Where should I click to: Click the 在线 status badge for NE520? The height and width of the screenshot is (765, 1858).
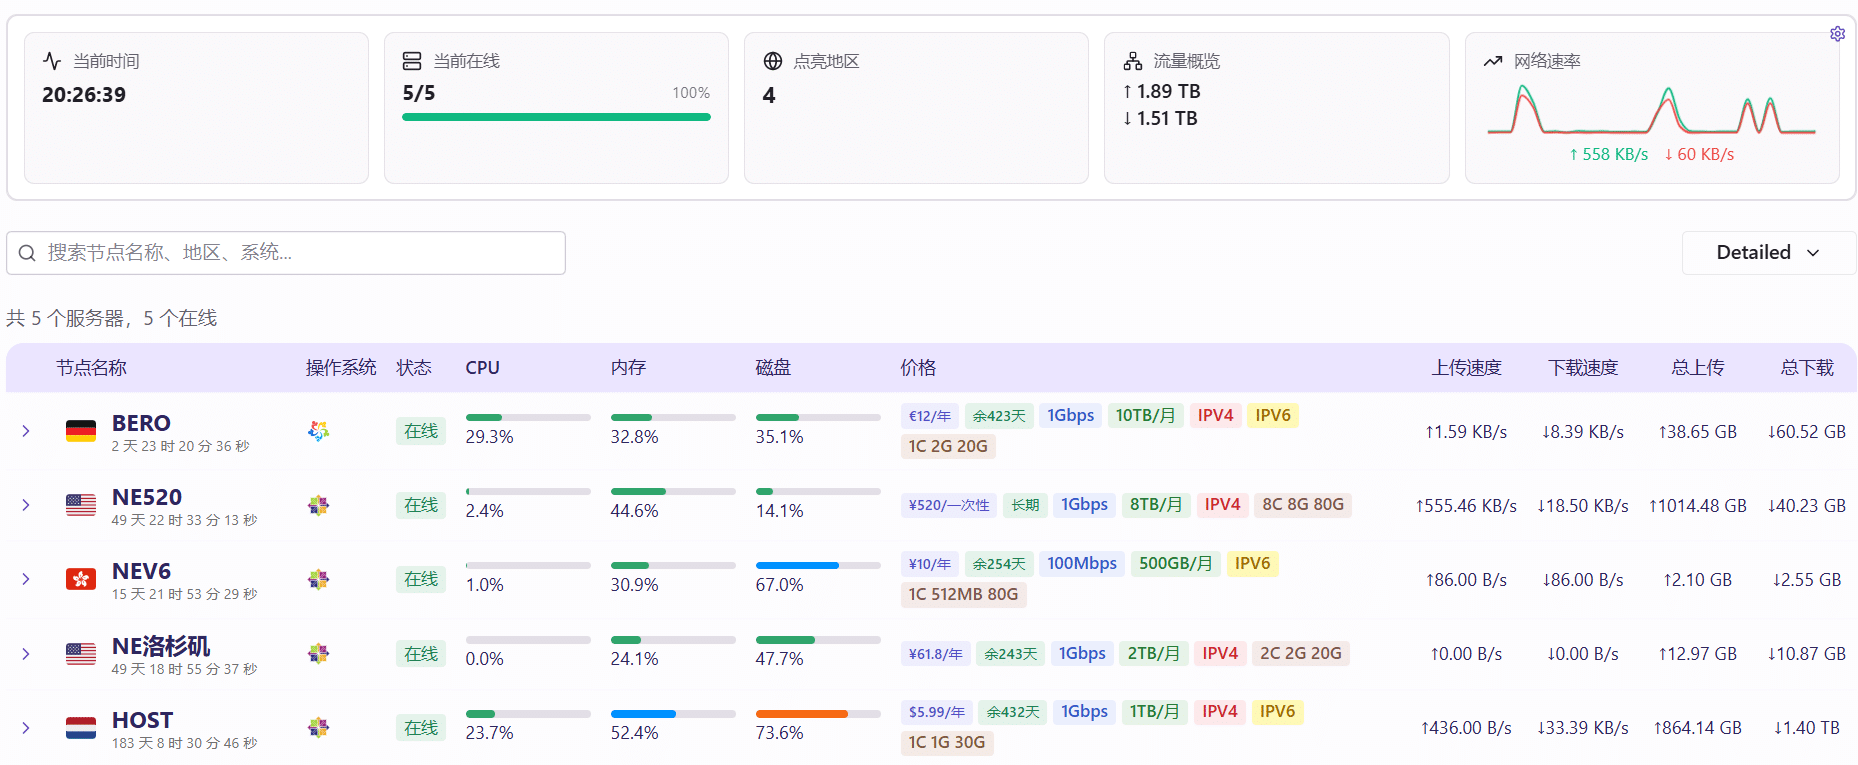click(421, 505)
